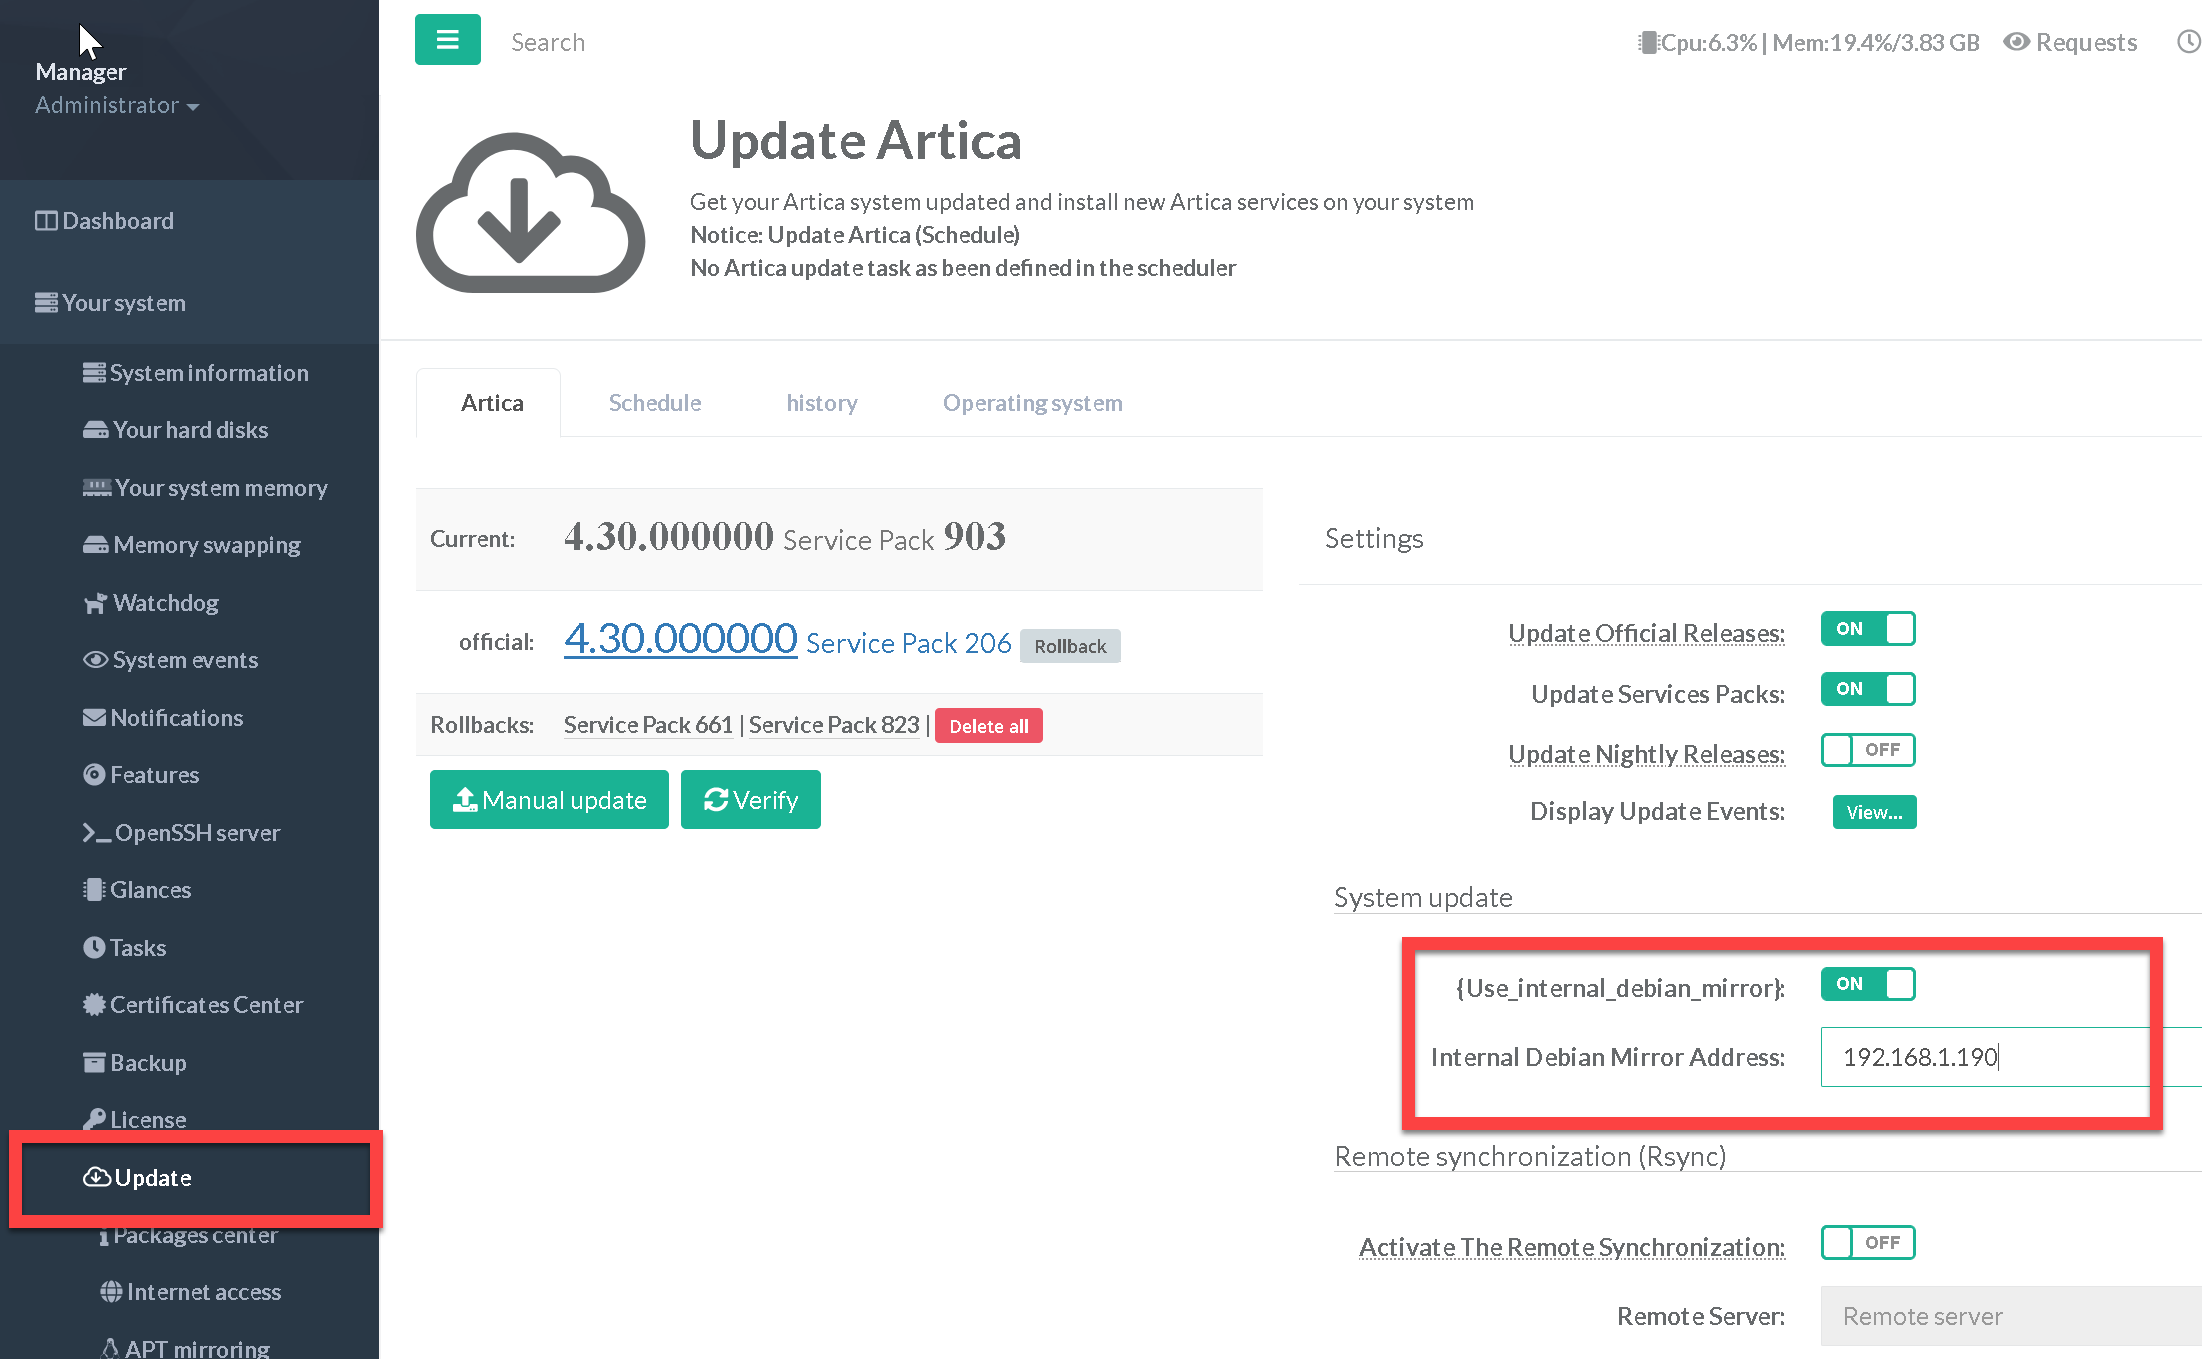This screenshot has height=1359, width=2202.
Task: Click the Dashboard icon in sidebar
Action: pyautogui.click(x=46, y=221)
